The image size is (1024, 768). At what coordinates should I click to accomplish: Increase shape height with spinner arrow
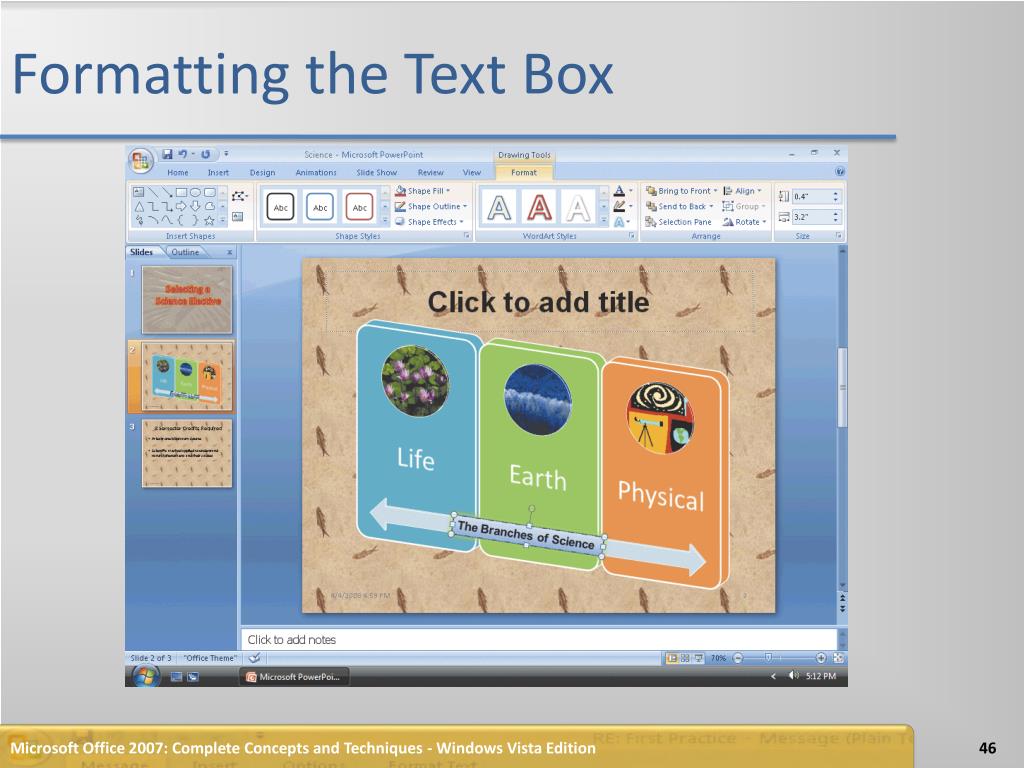(835, 193)
